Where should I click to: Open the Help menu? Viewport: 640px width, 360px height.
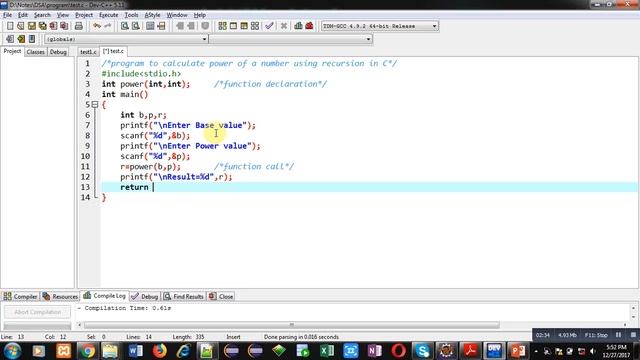click(199, 15)
